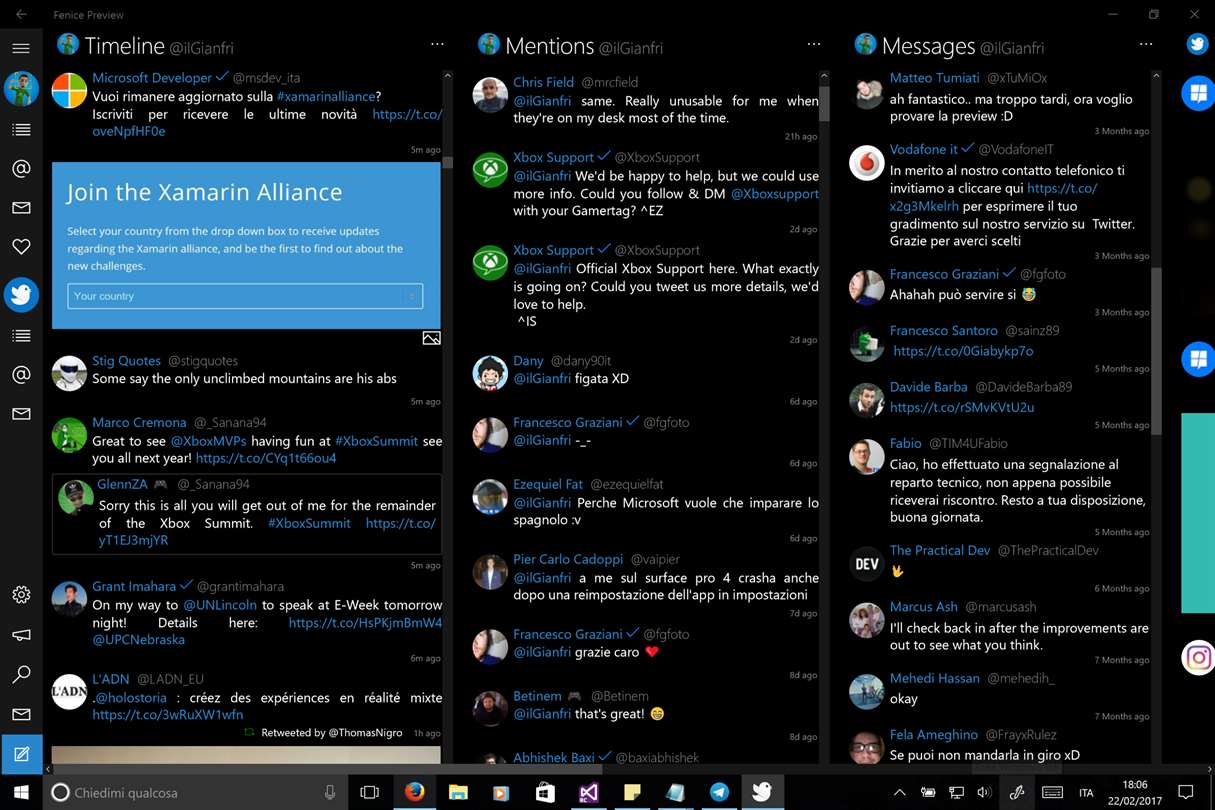Open link t.co/CYq1t66ou4 in Marco Cremona tweet
1215x810 pixels.
[x=266, y=458]
